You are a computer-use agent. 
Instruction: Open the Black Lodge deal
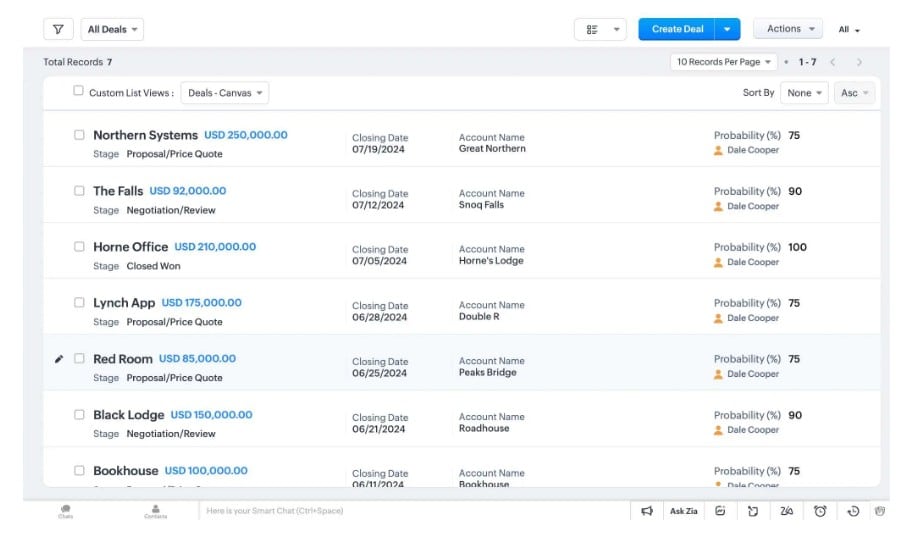click(x=128, y=415)
